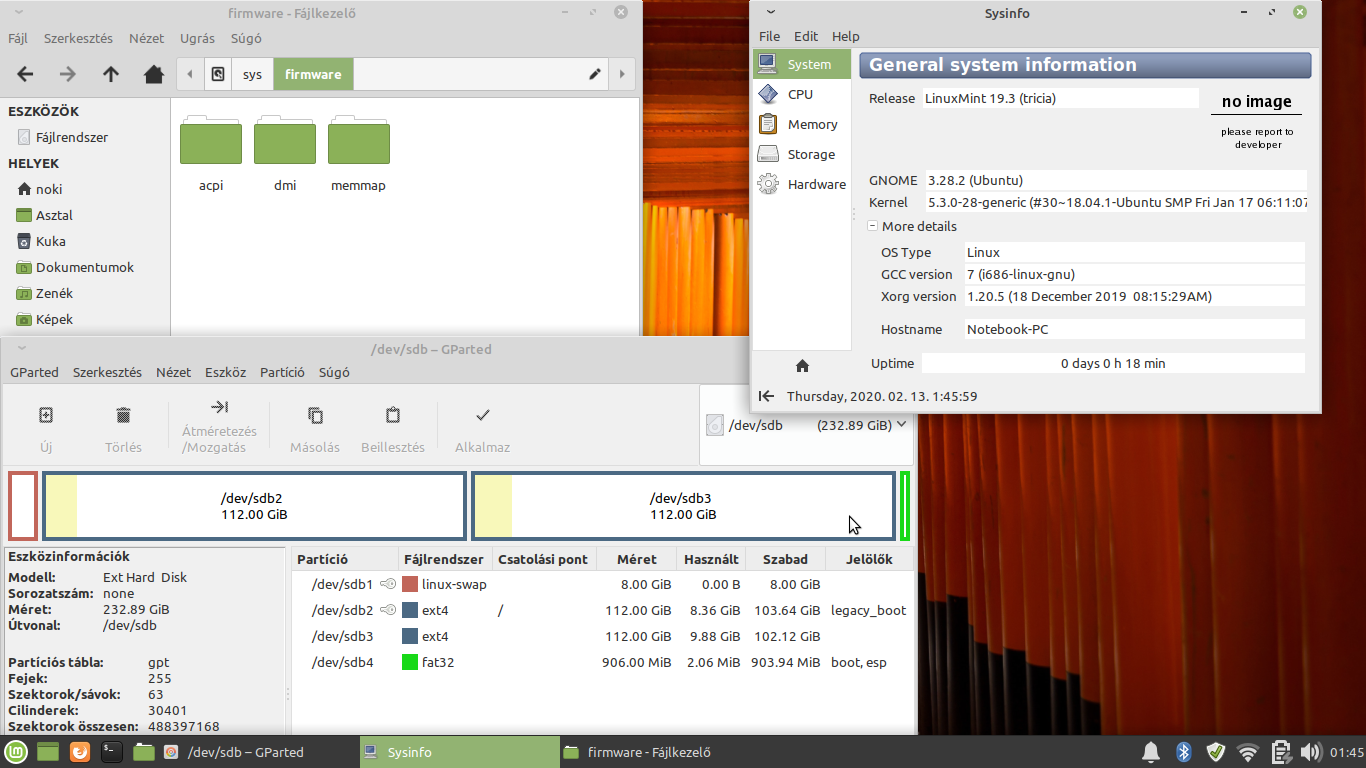
Task: Go up to the parent folder
Action: tap(111, 74)
